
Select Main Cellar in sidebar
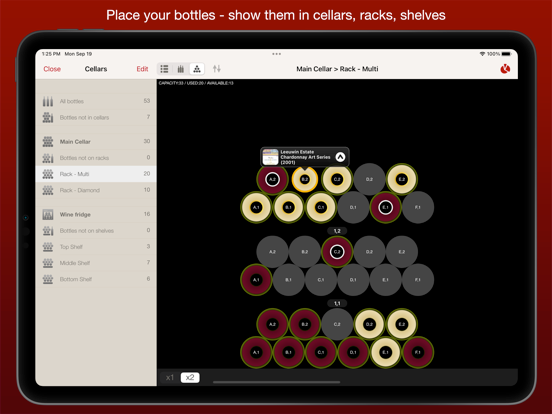(96, 142)
